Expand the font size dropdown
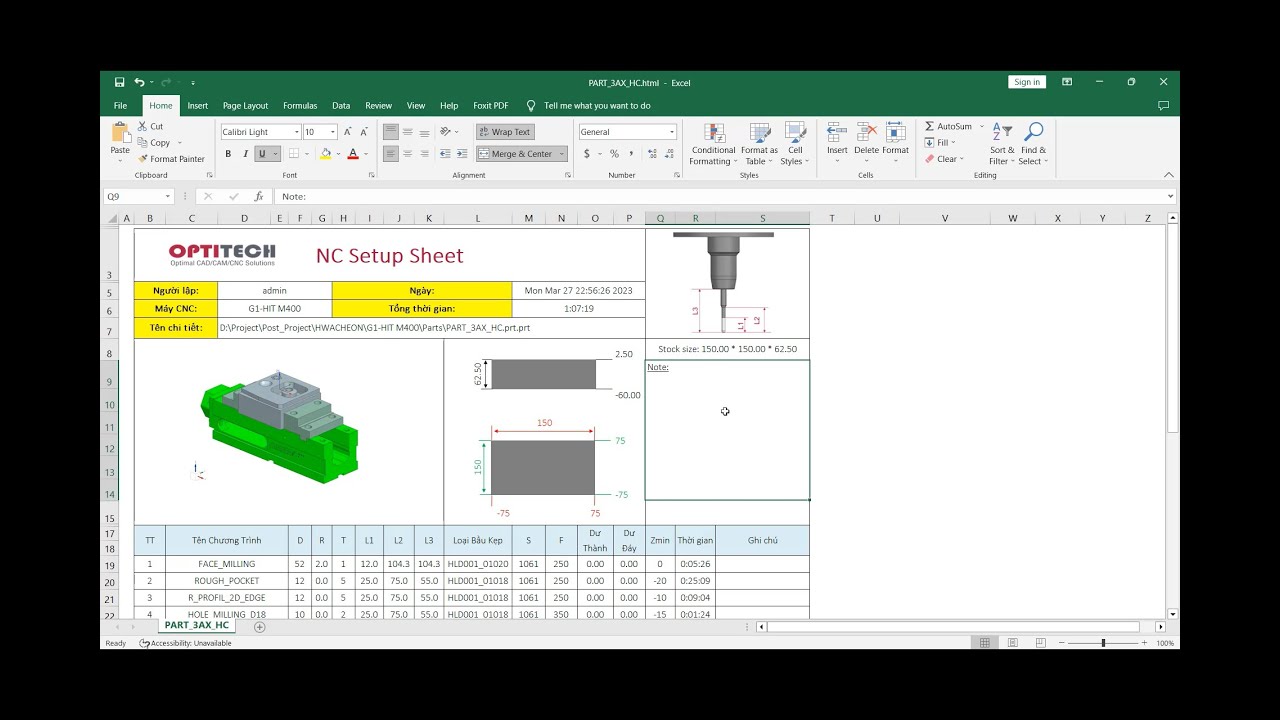This screenshot has width=1280, height=720. [333, 132]
